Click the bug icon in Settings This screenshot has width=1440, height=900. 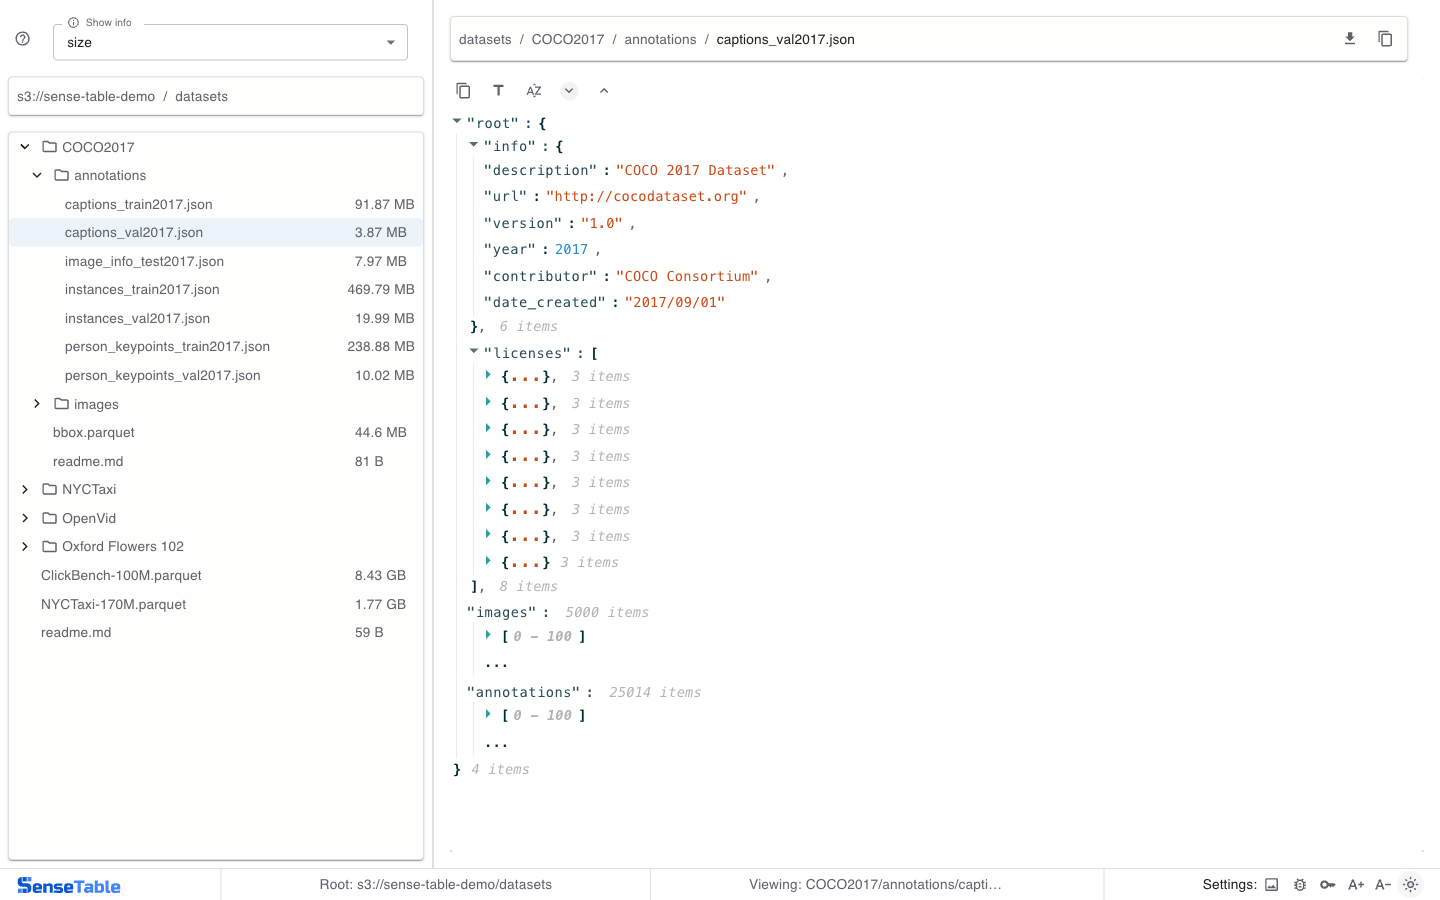coord(1300,885)
